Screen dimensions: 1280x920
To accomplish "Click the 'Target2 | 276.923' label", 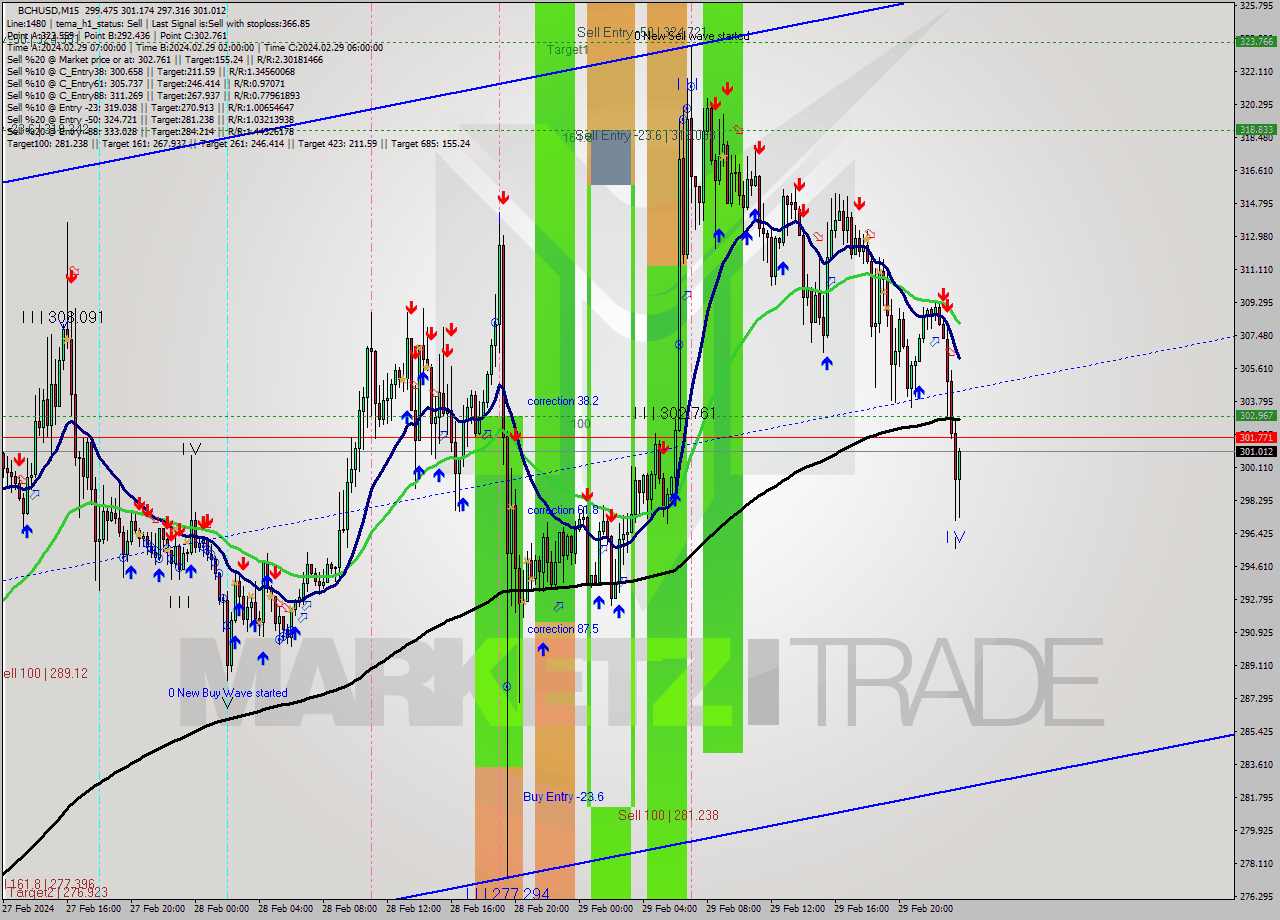I will [56, 892].
